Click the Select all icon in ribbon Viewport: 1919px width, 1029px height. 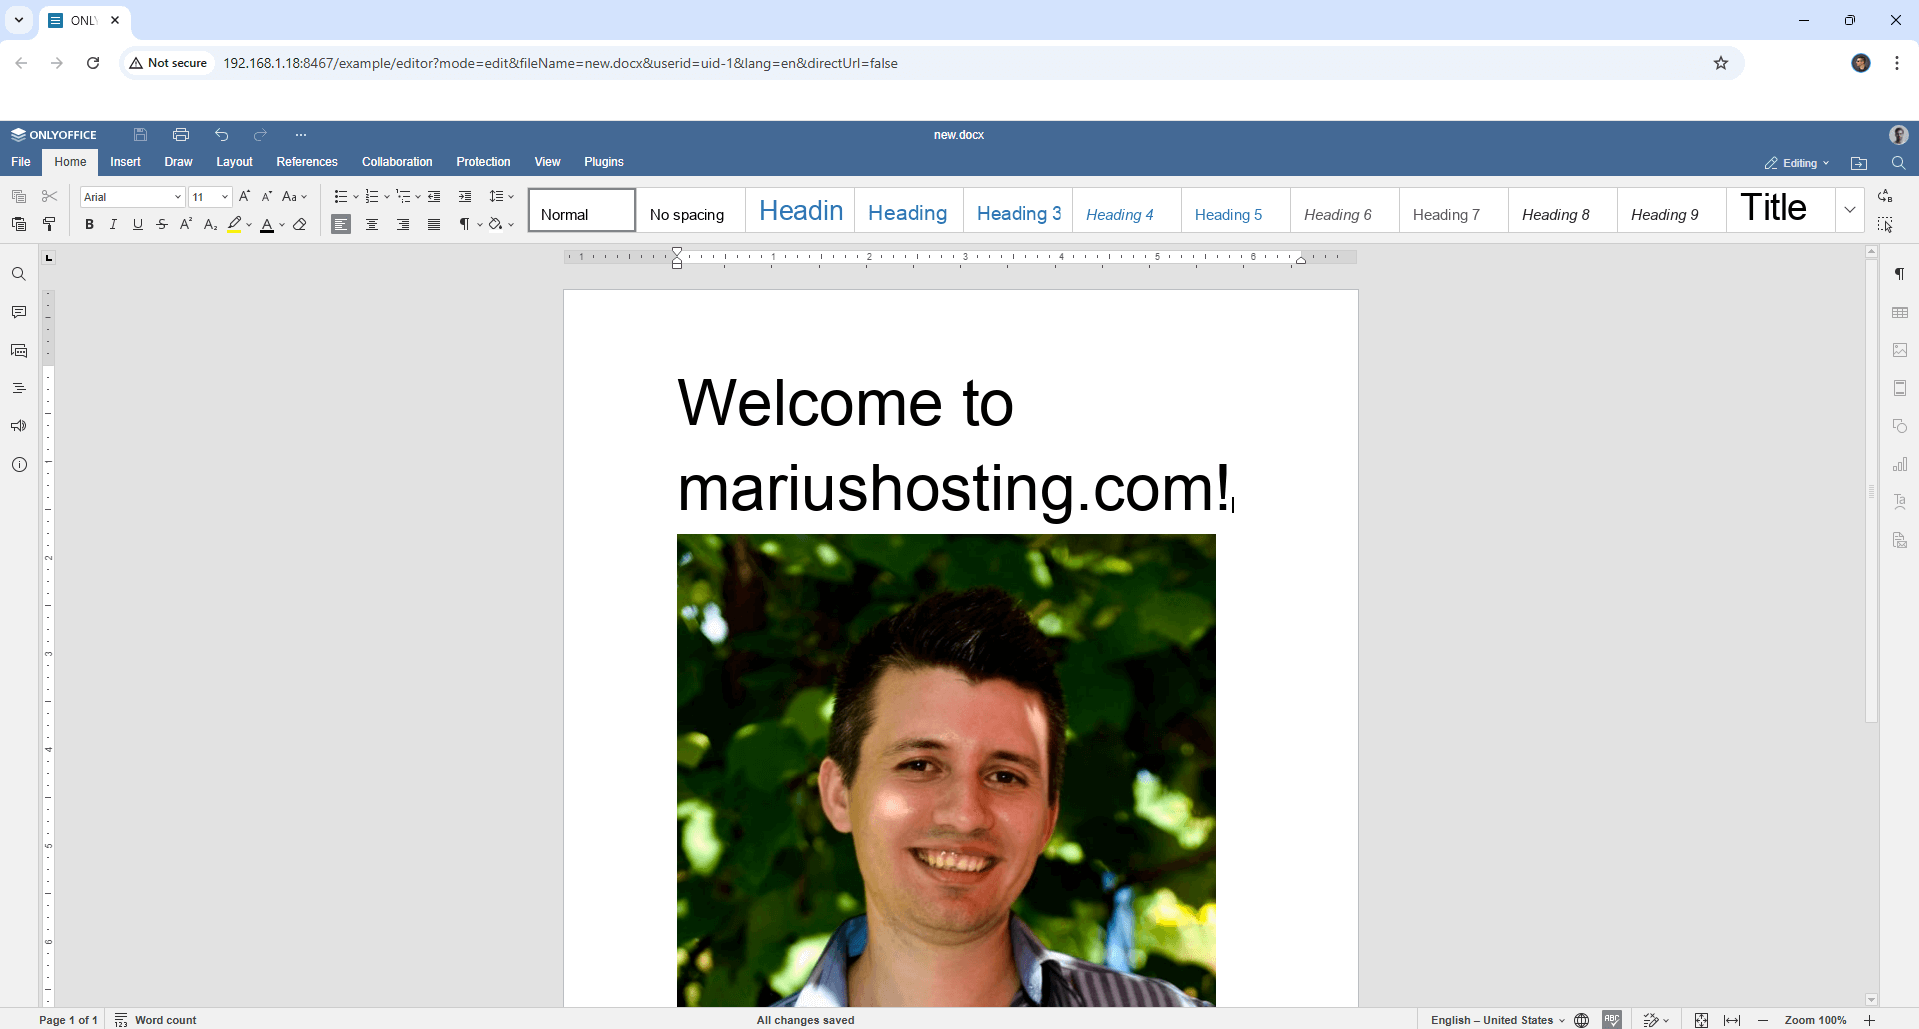click(1885, 225)
